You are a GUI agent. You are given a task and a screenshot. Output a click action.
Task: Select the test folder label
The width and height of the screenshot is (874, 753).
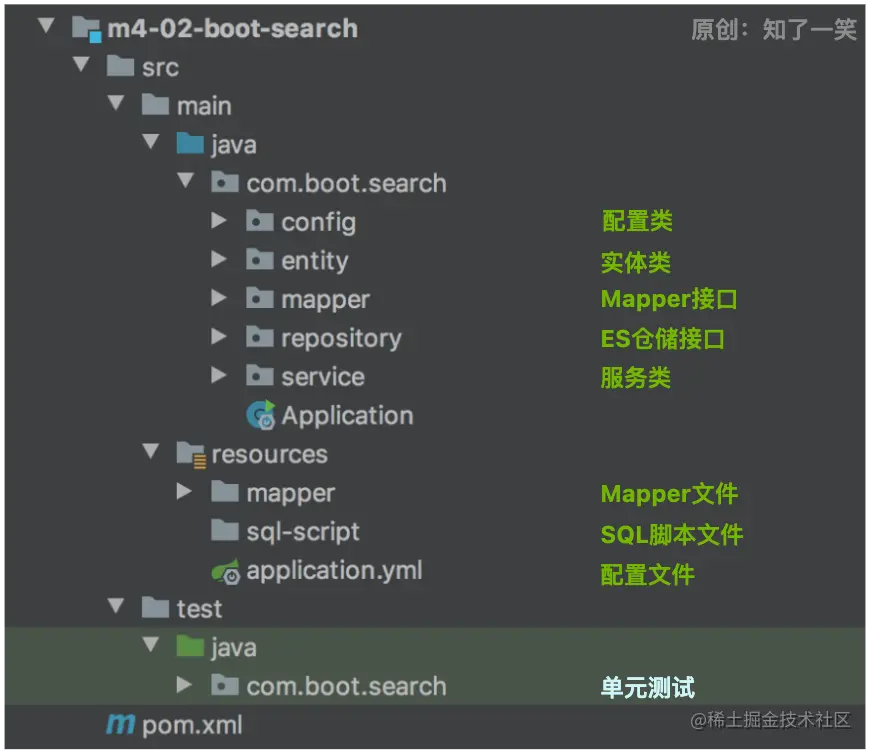tap(200, 609)
